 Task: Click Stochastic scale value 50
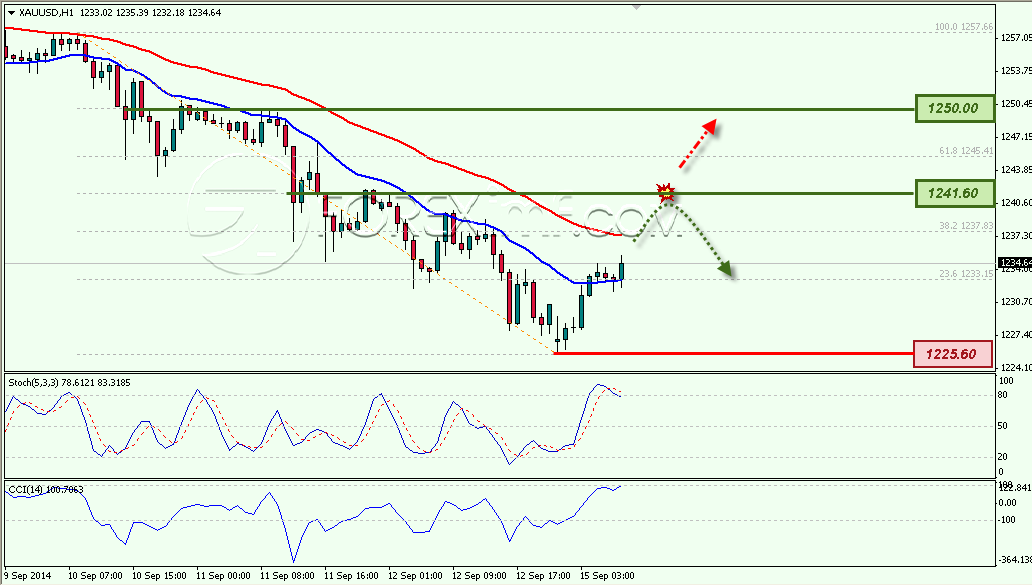click(x=1003, y=426)
